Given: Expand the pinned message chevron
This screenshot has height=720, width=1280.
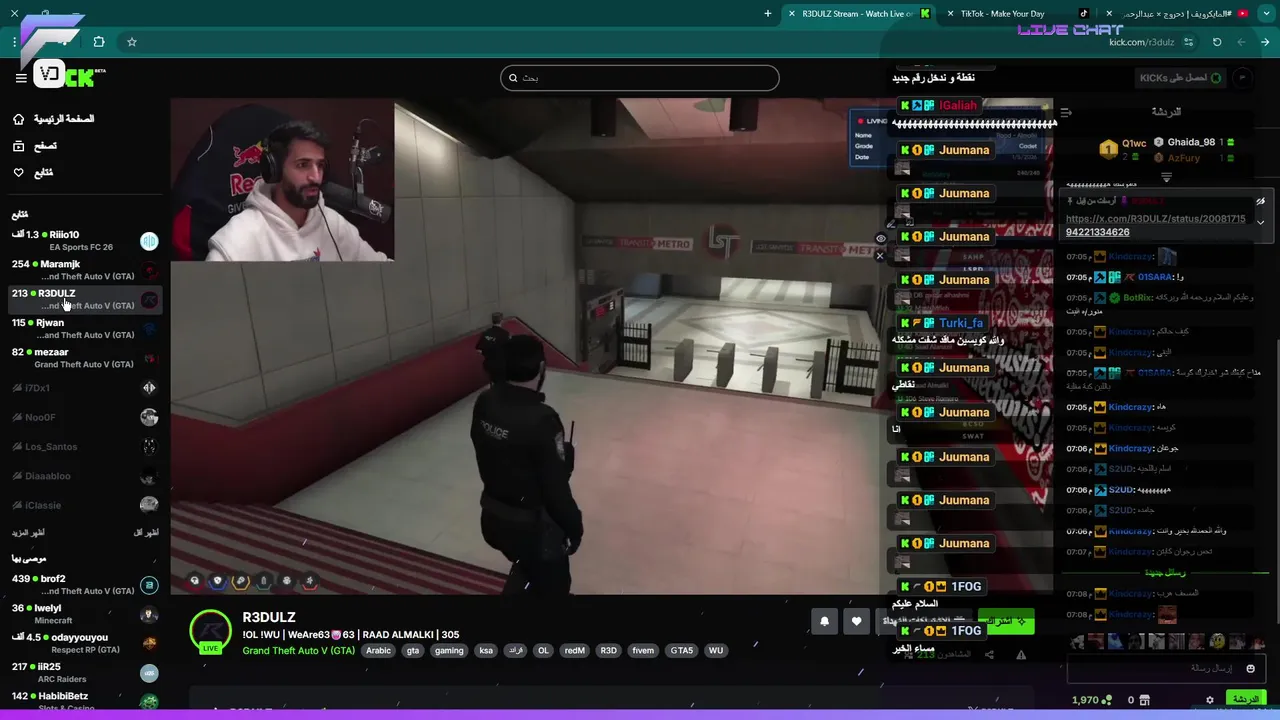Looking at the screenshot, I should (x=1260, y=222).
